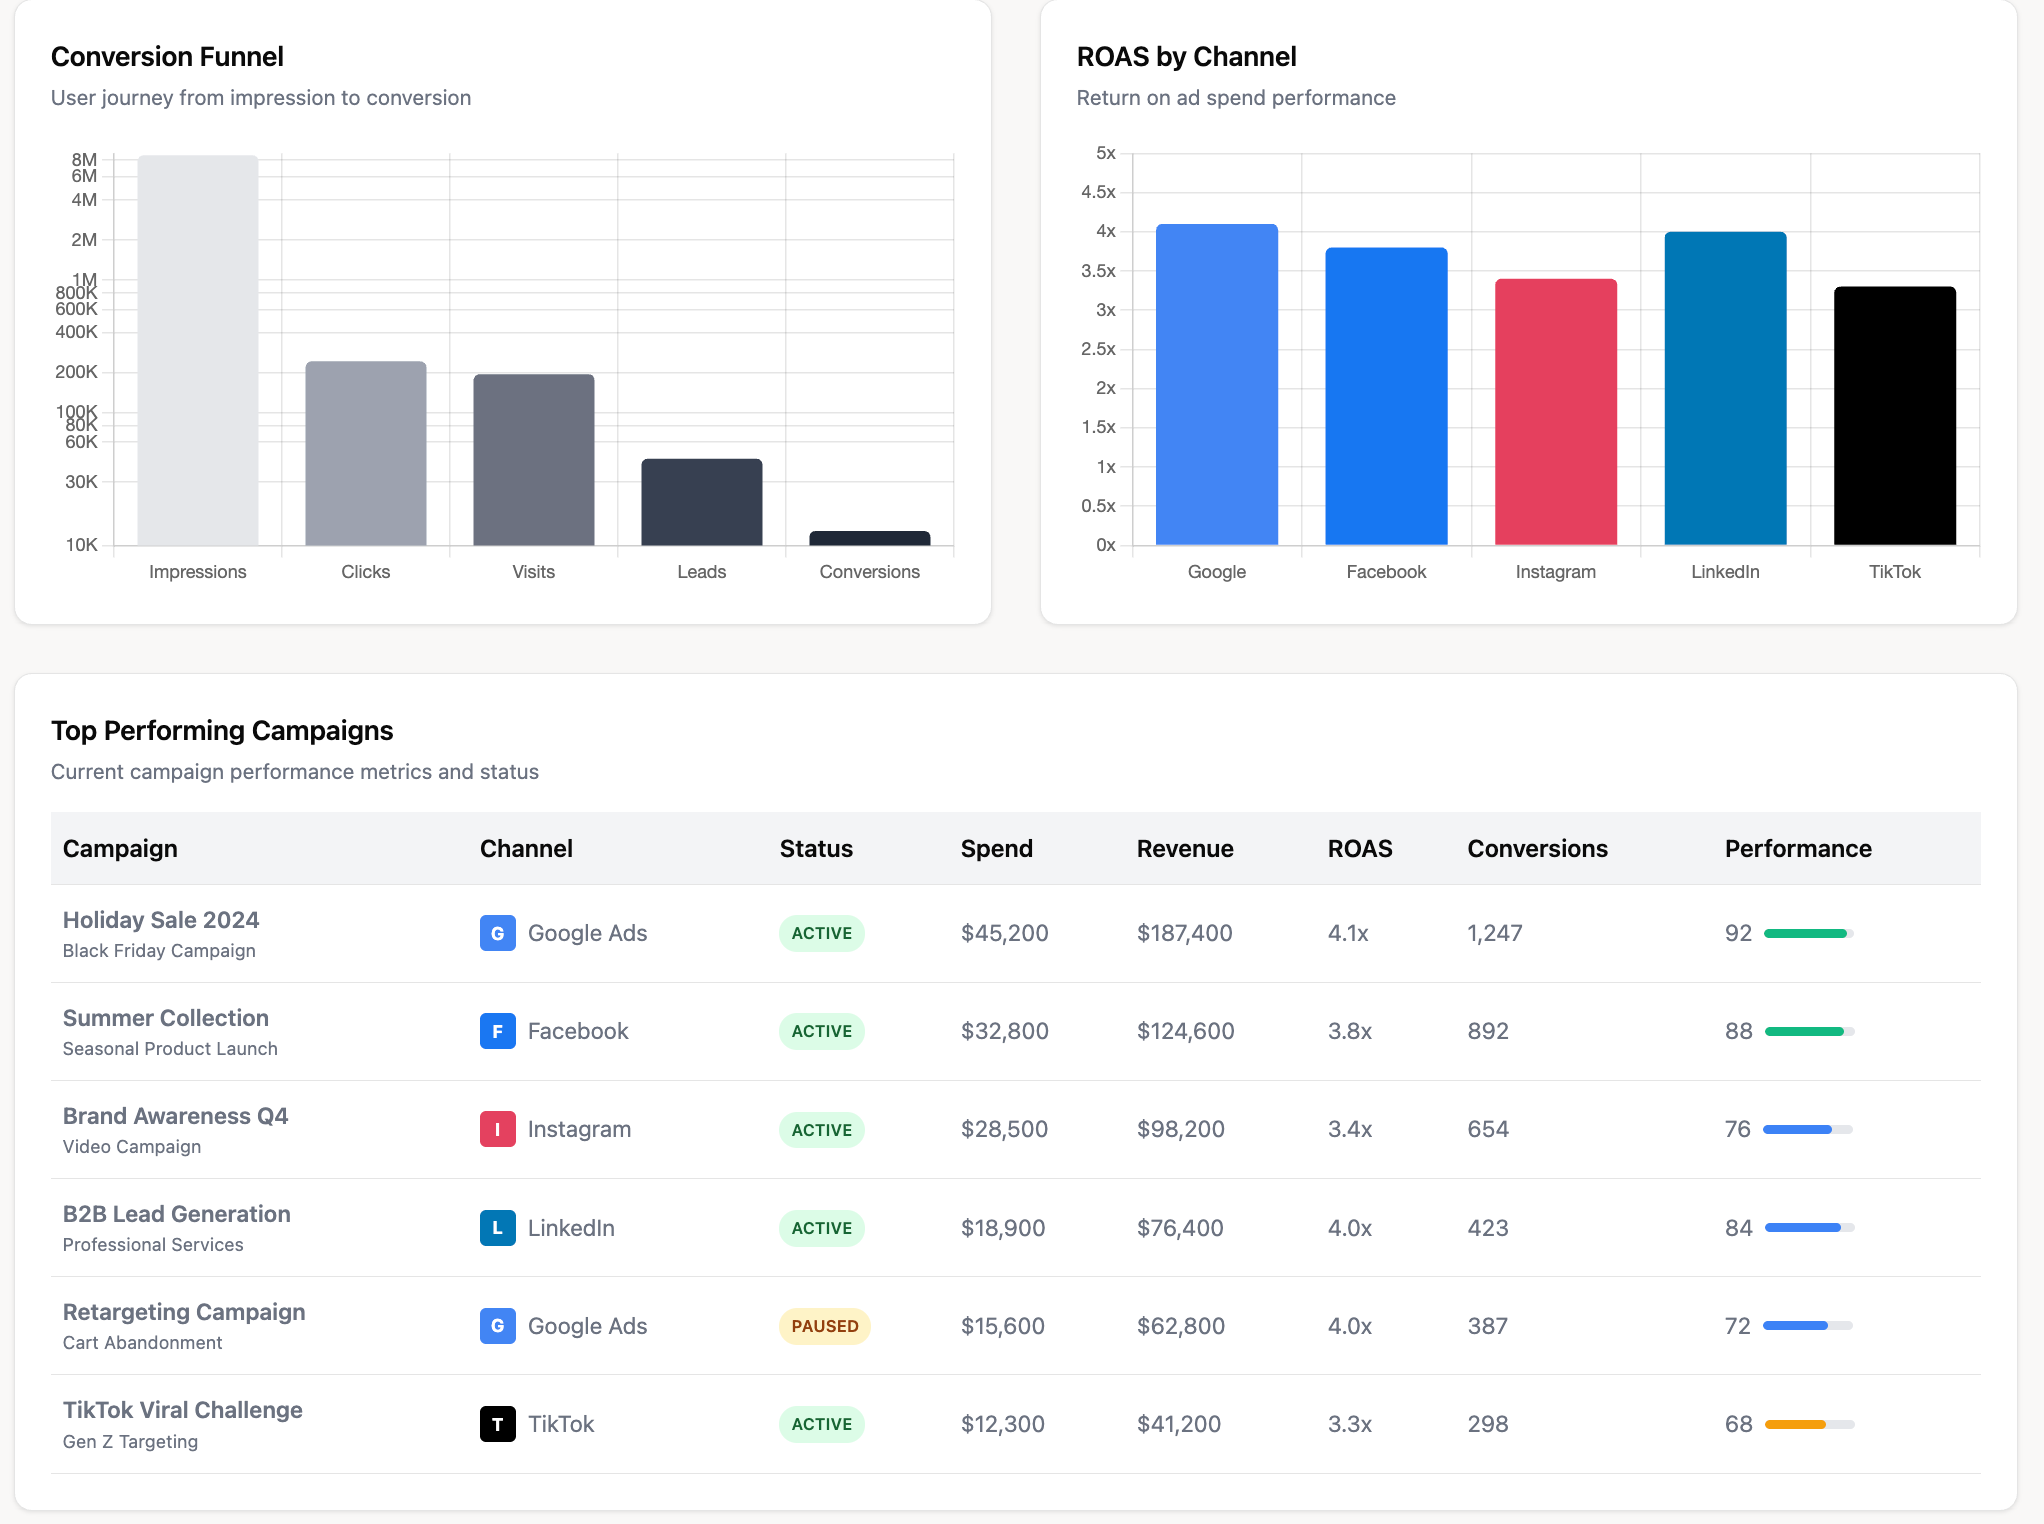2044x1524 pixels.
Task: Sort the table by the Spend column
Action: coord(996,848)
